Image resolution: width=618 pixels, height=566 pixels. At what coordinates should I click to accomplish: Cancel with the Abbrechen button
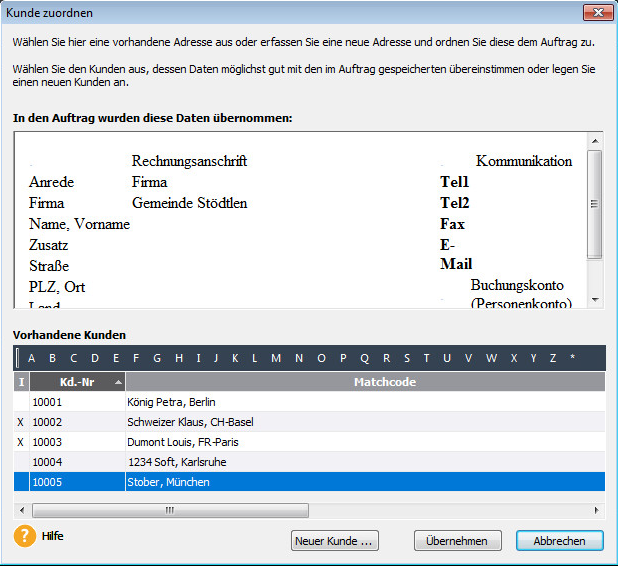(559, 541)
